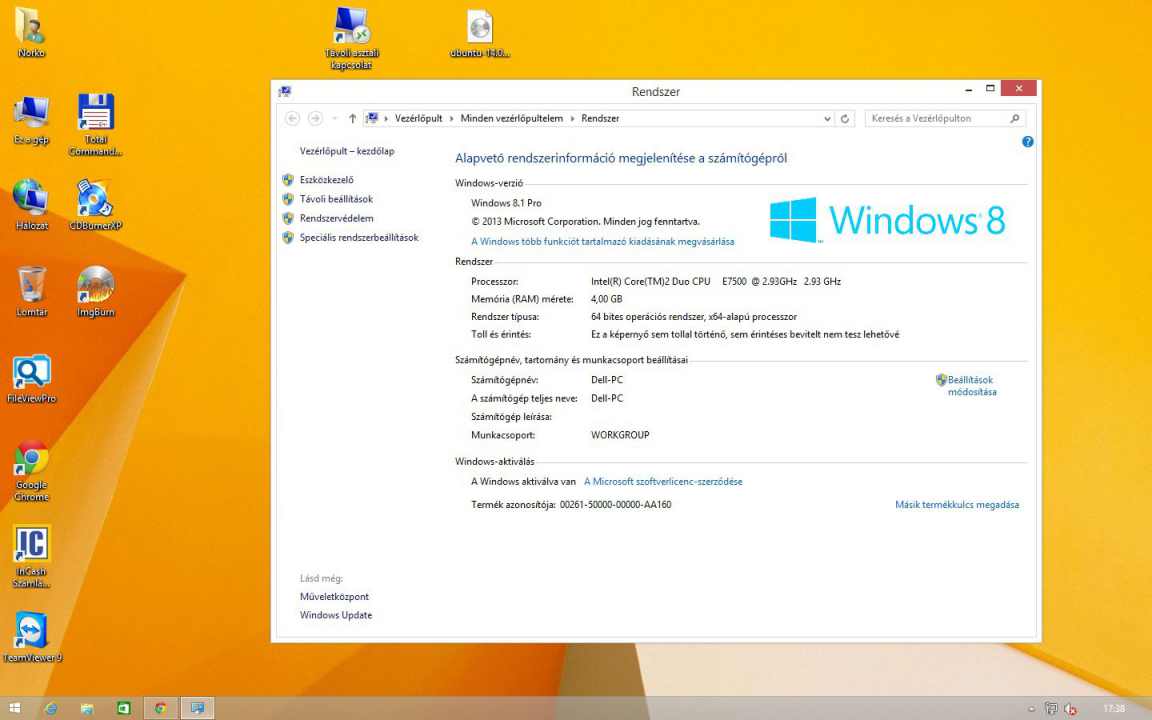
Task: Focus the Keresés a Vezérlőpulton search box
Action: point(945,118)
